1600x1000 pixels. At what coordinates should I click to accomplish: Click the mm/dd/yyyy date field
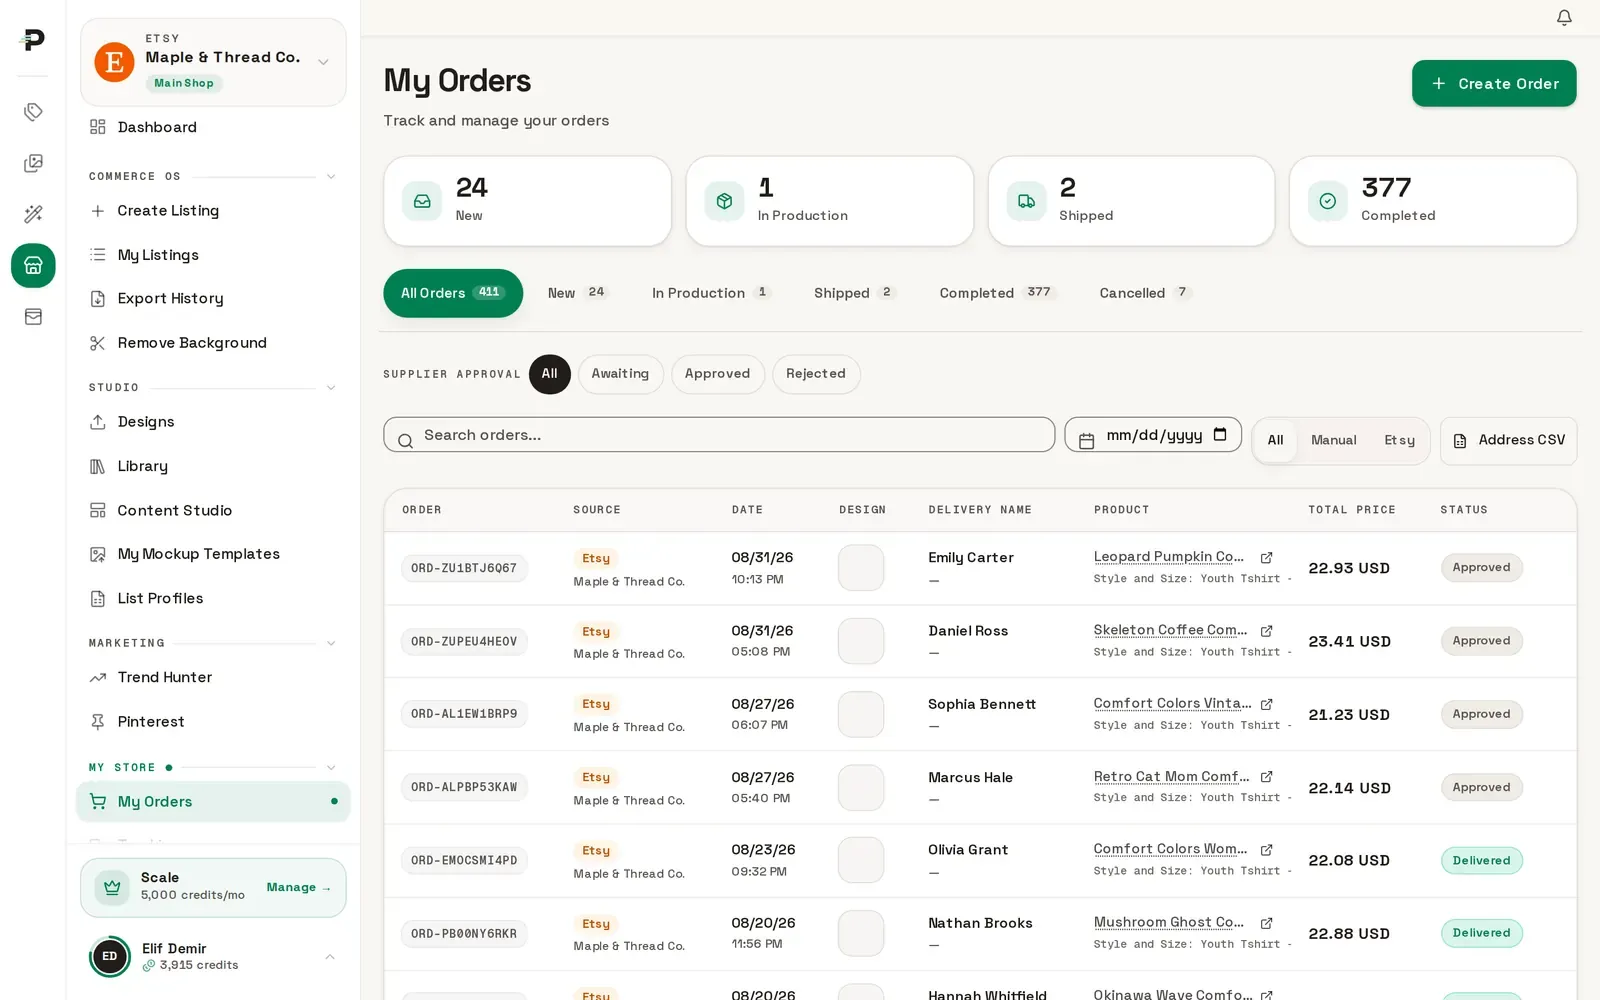coord(1153,435)
